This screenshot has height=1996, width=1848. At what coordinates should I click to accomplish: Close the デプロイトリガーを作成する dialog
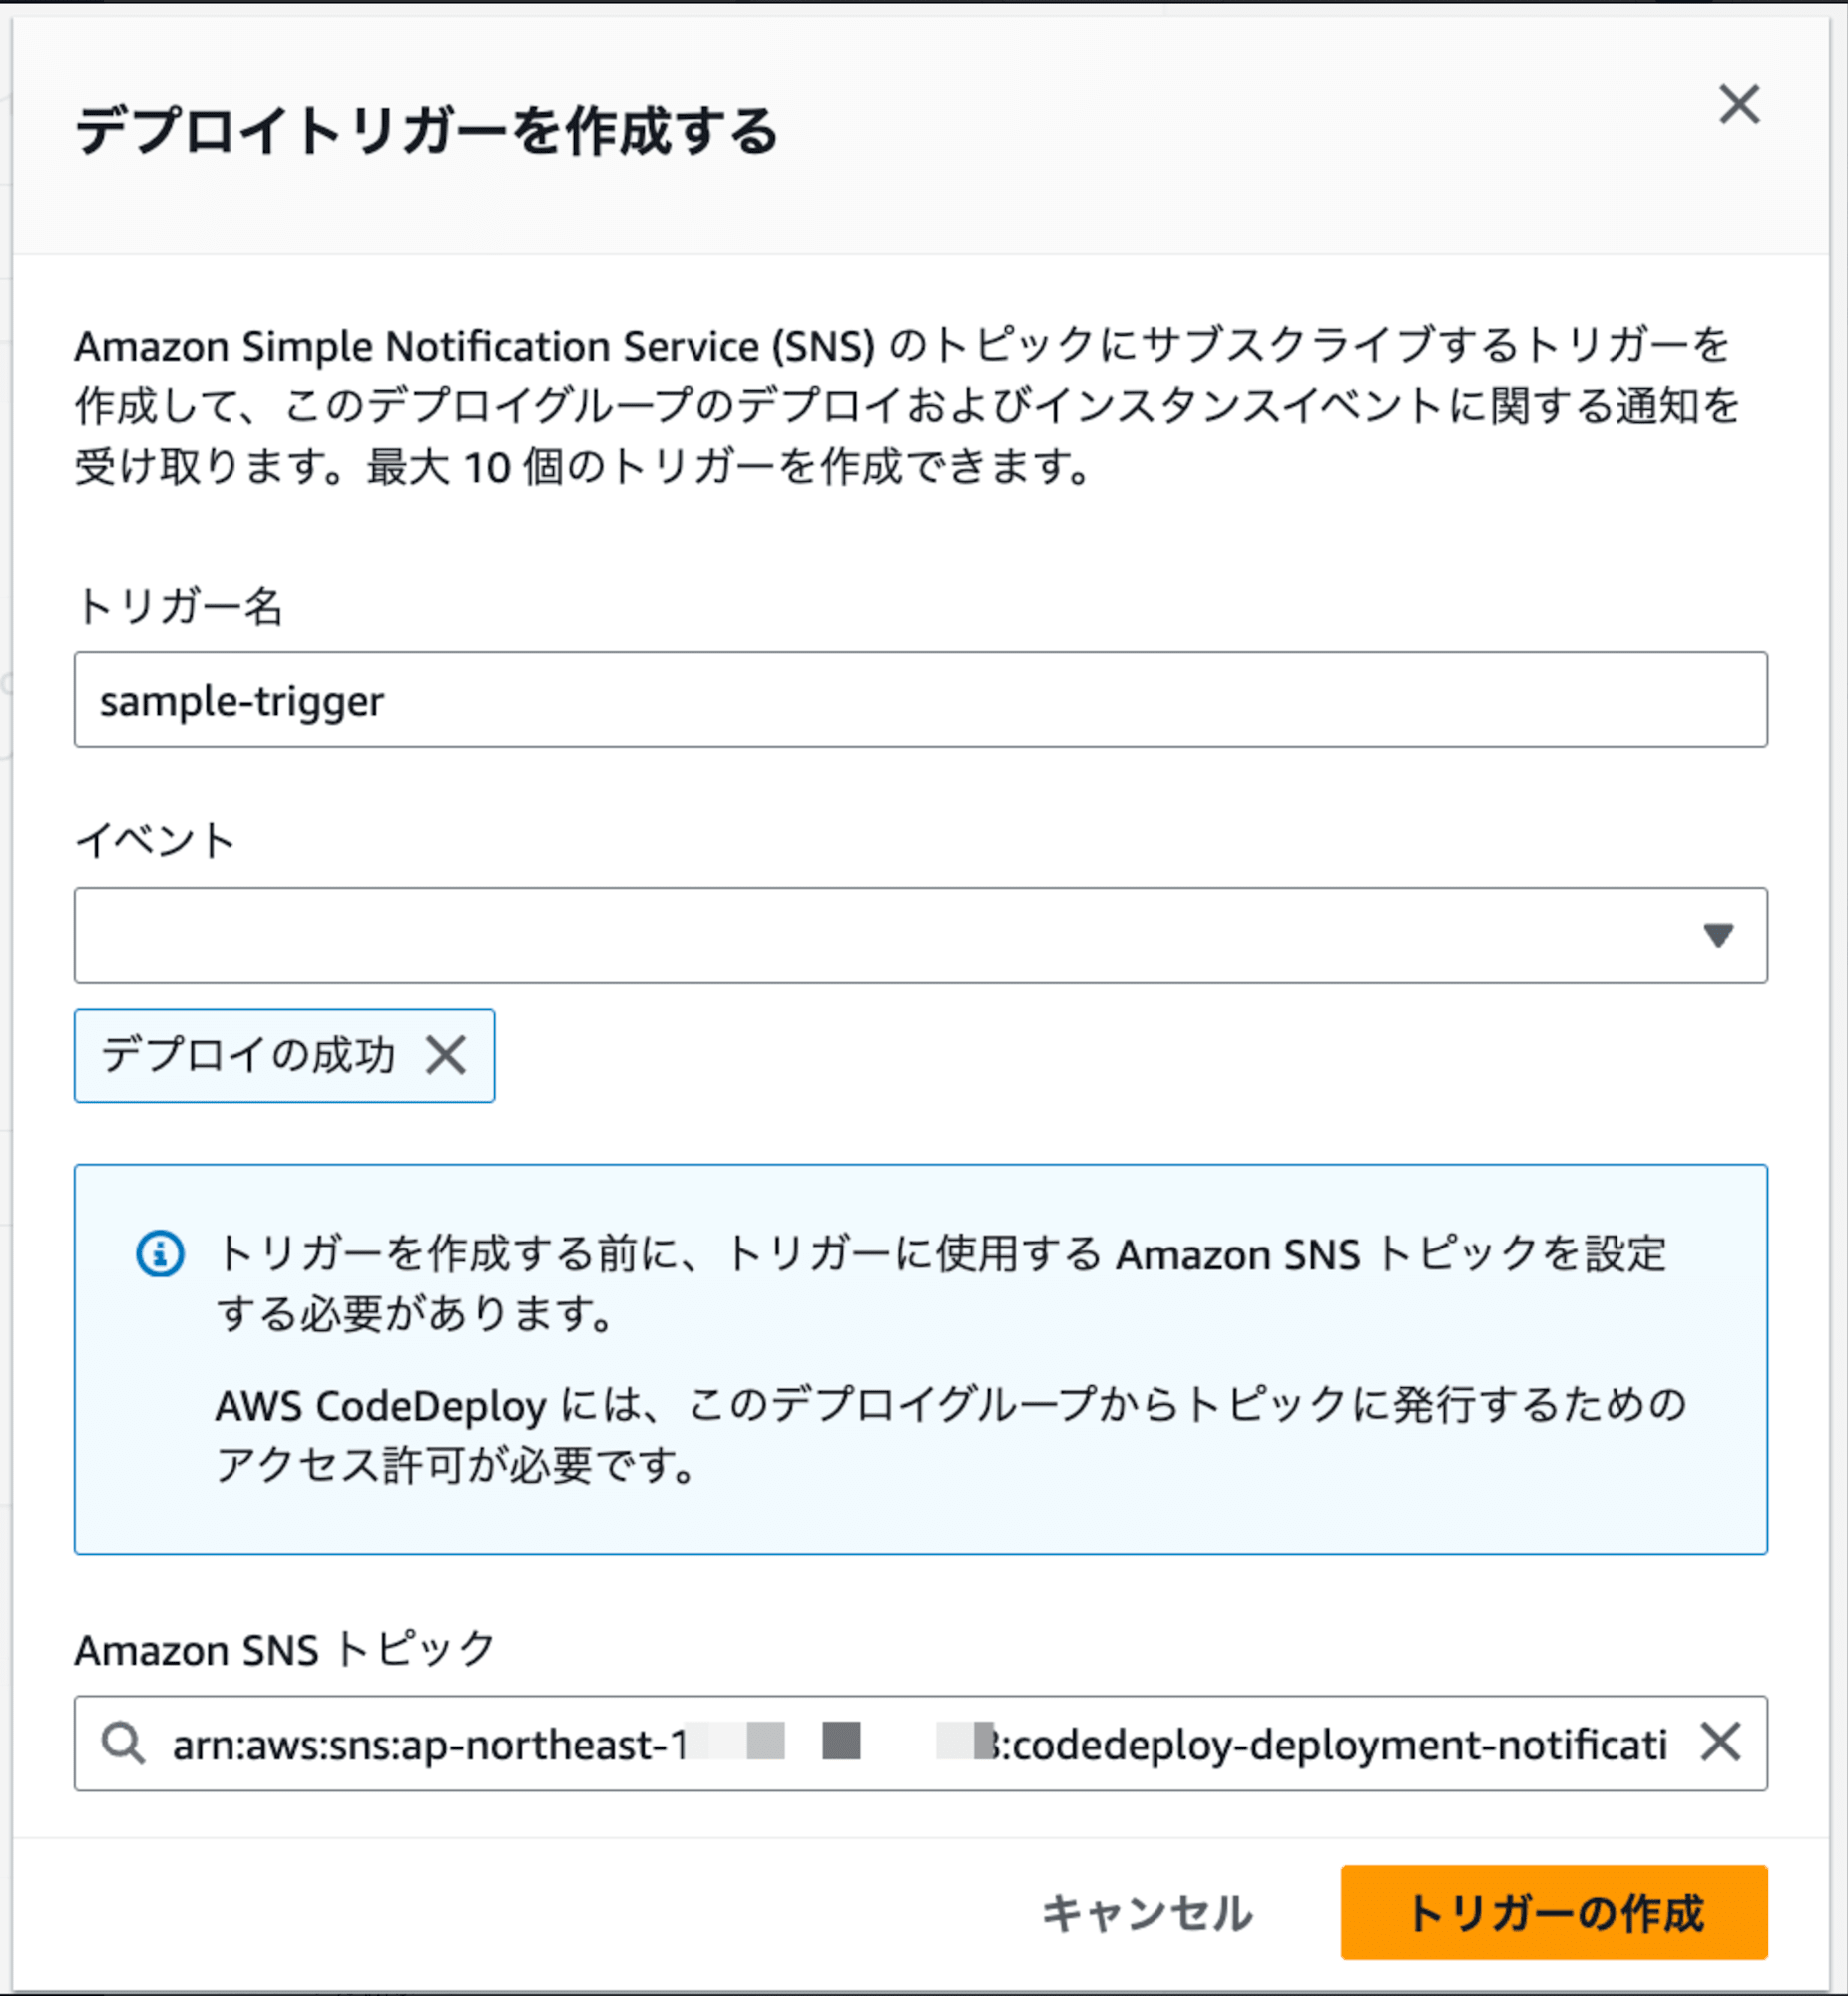coord(1739,104)
